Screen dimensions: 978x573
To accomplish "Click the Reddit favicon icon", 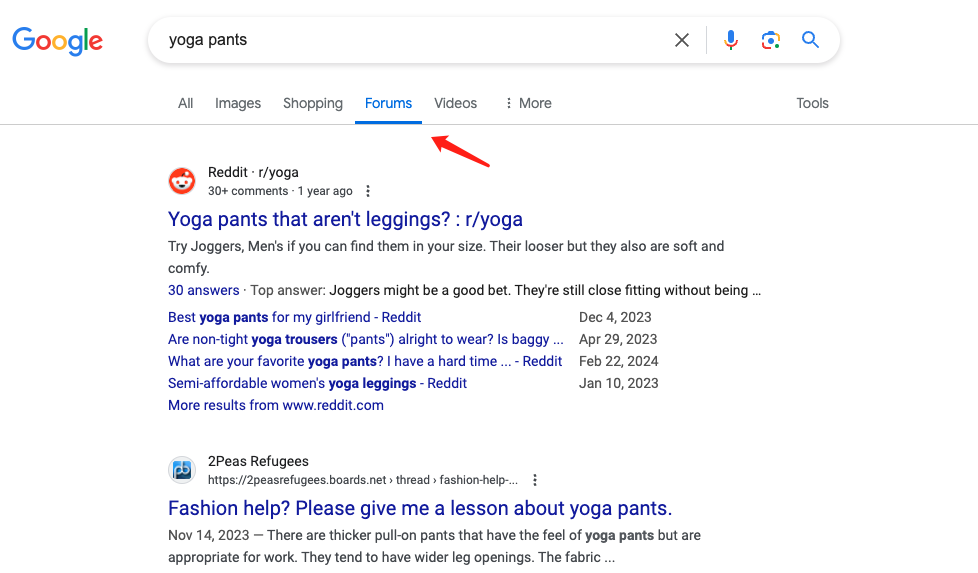I will pos(182,181).
